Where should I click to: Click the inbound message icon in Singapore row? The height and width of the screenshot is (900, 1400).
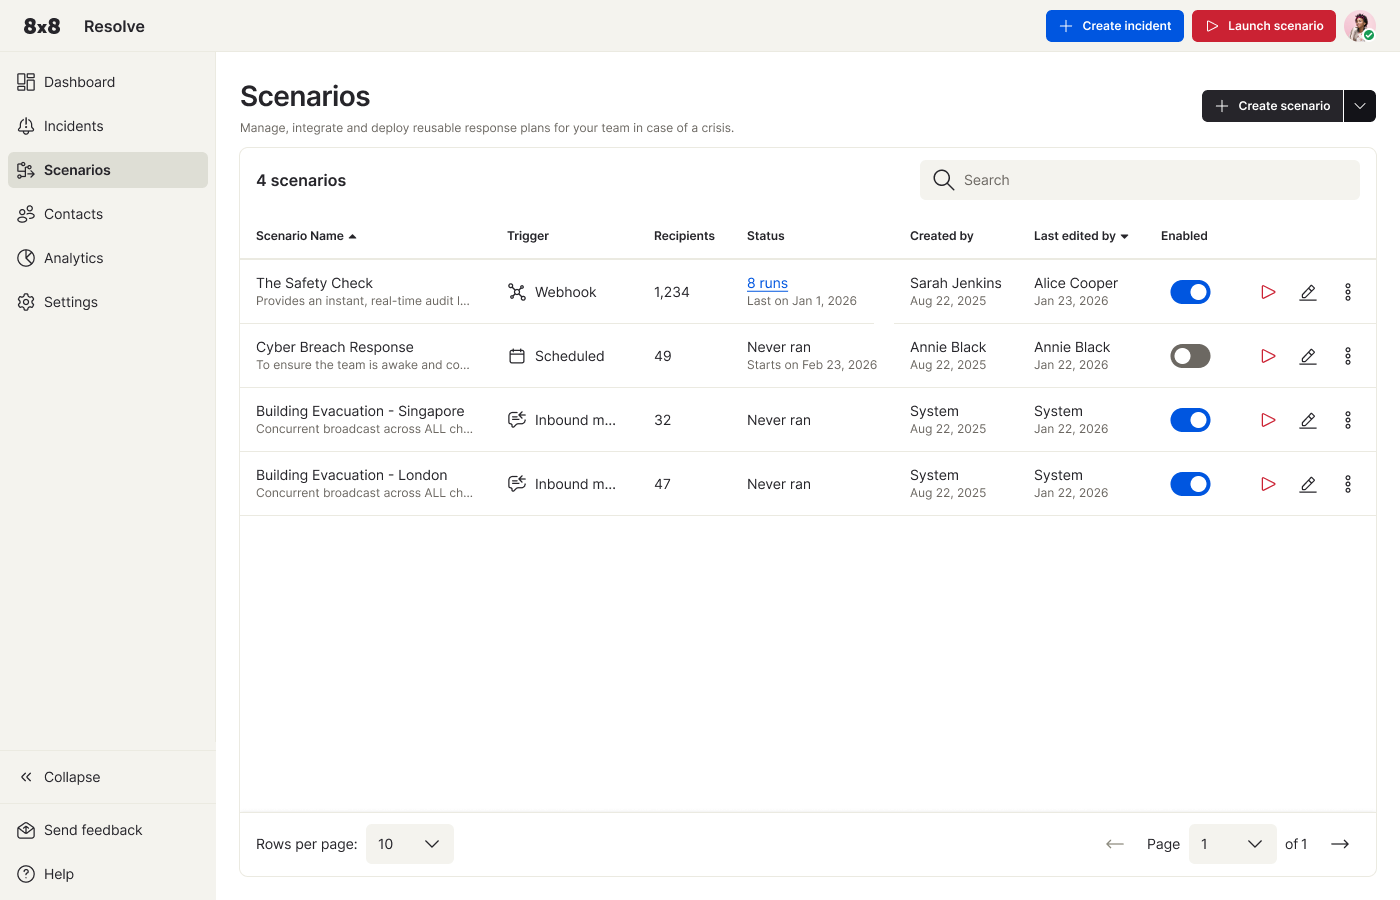pyautogui.click(x=517, y=420)
